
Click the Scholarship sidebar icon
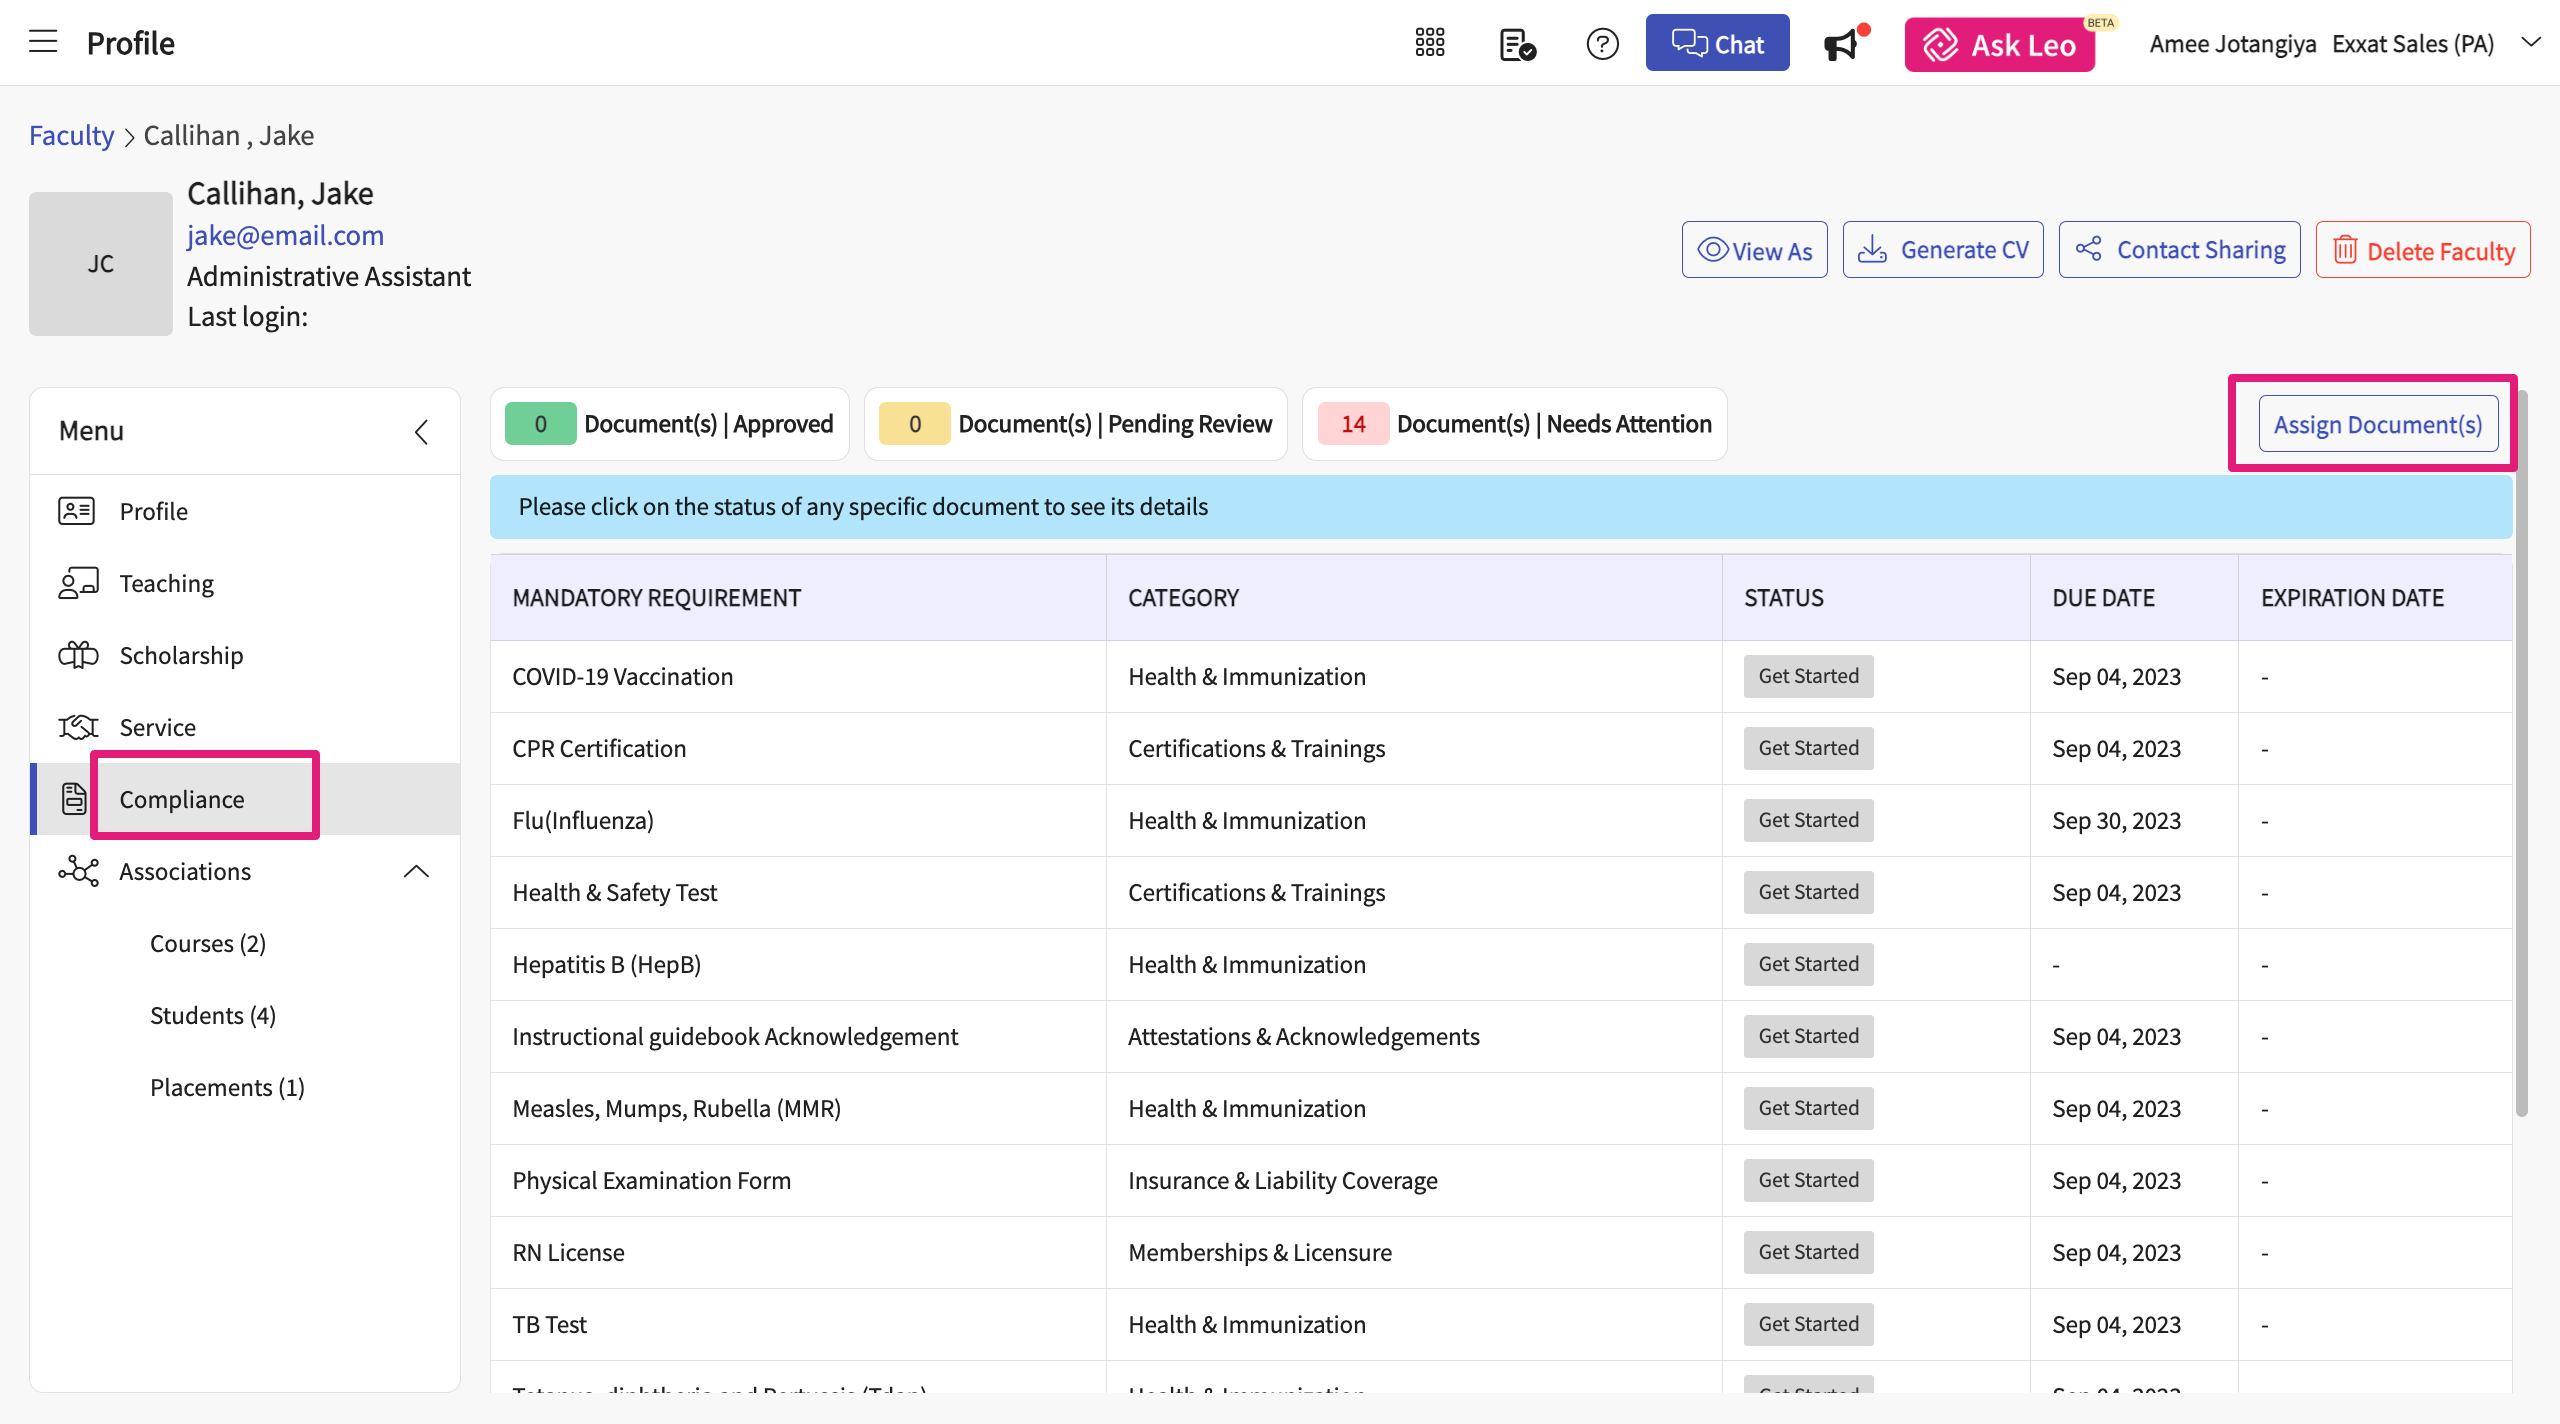tap(78, 655)
